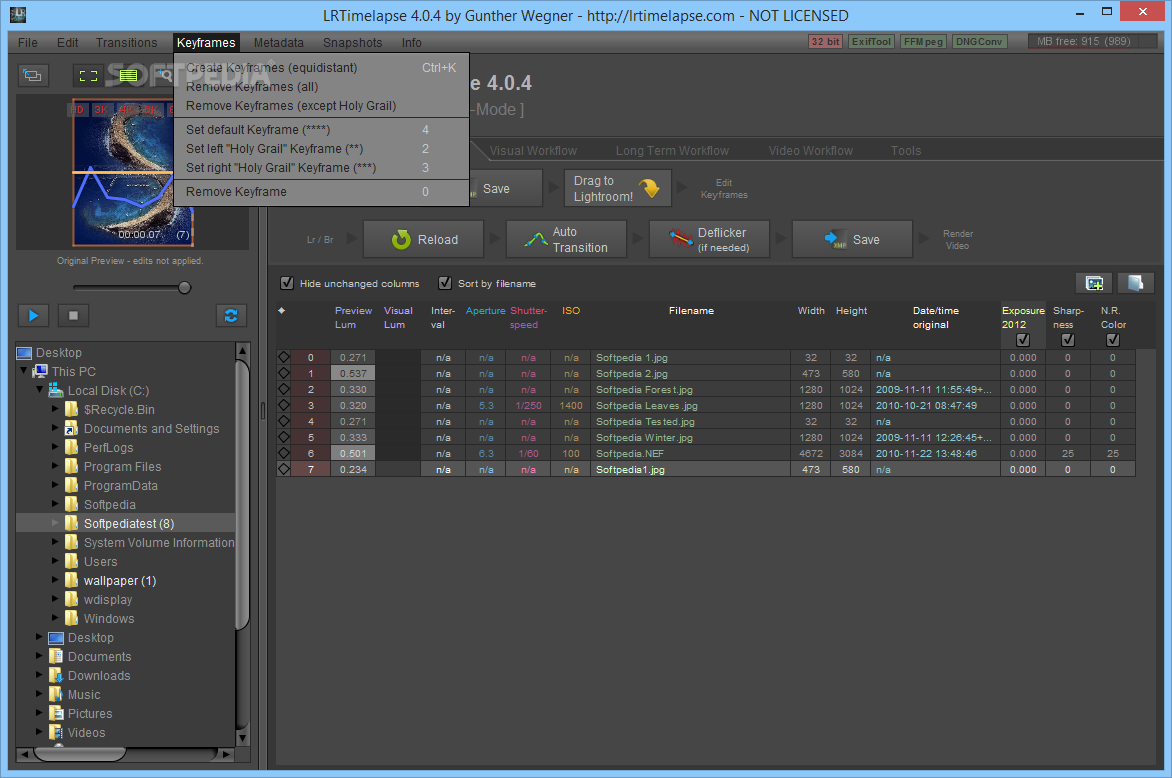Expand the Program Files folder
Image resolution: width=1172 pixels, height=778 pixels.
click(55, 466)
